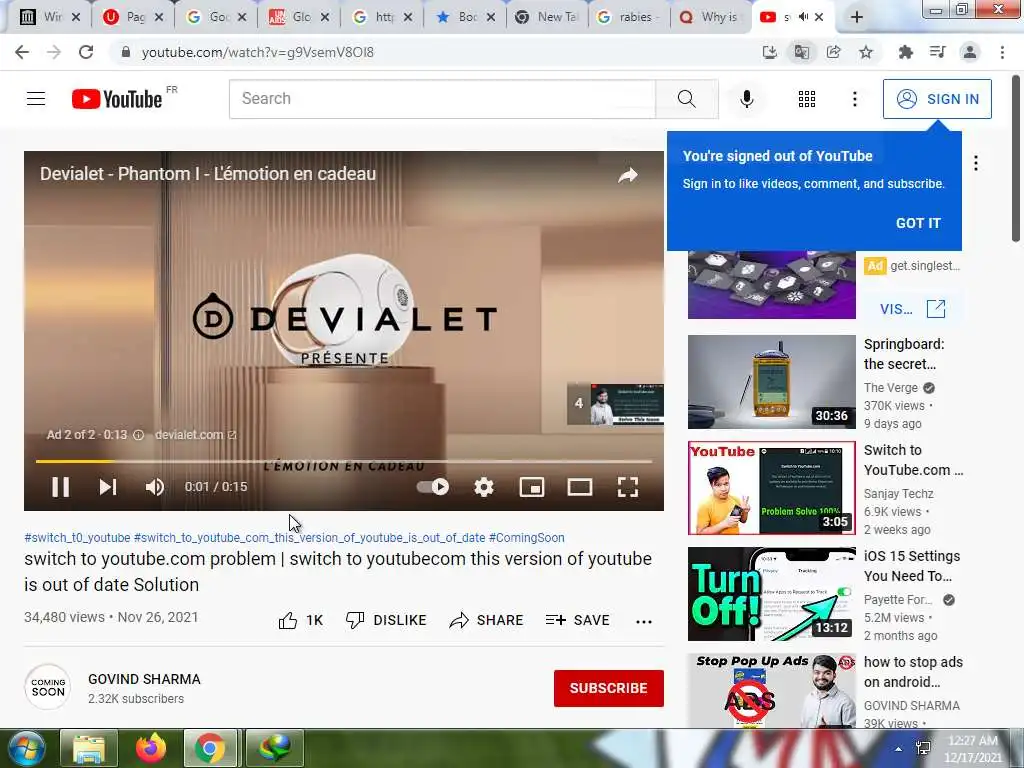The height and width of the screenshot is (768, 1024).
Task: Open the YouTube hamburger guide menu
Action: [36, 99]
